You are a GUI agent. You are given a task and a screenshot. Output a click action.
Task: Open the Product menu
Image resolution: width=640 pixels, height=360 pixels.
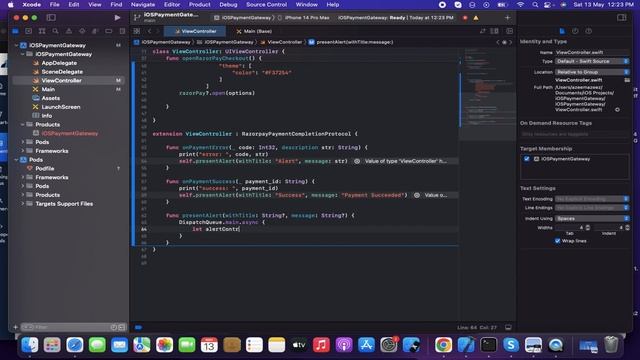[x=200, y=4]
